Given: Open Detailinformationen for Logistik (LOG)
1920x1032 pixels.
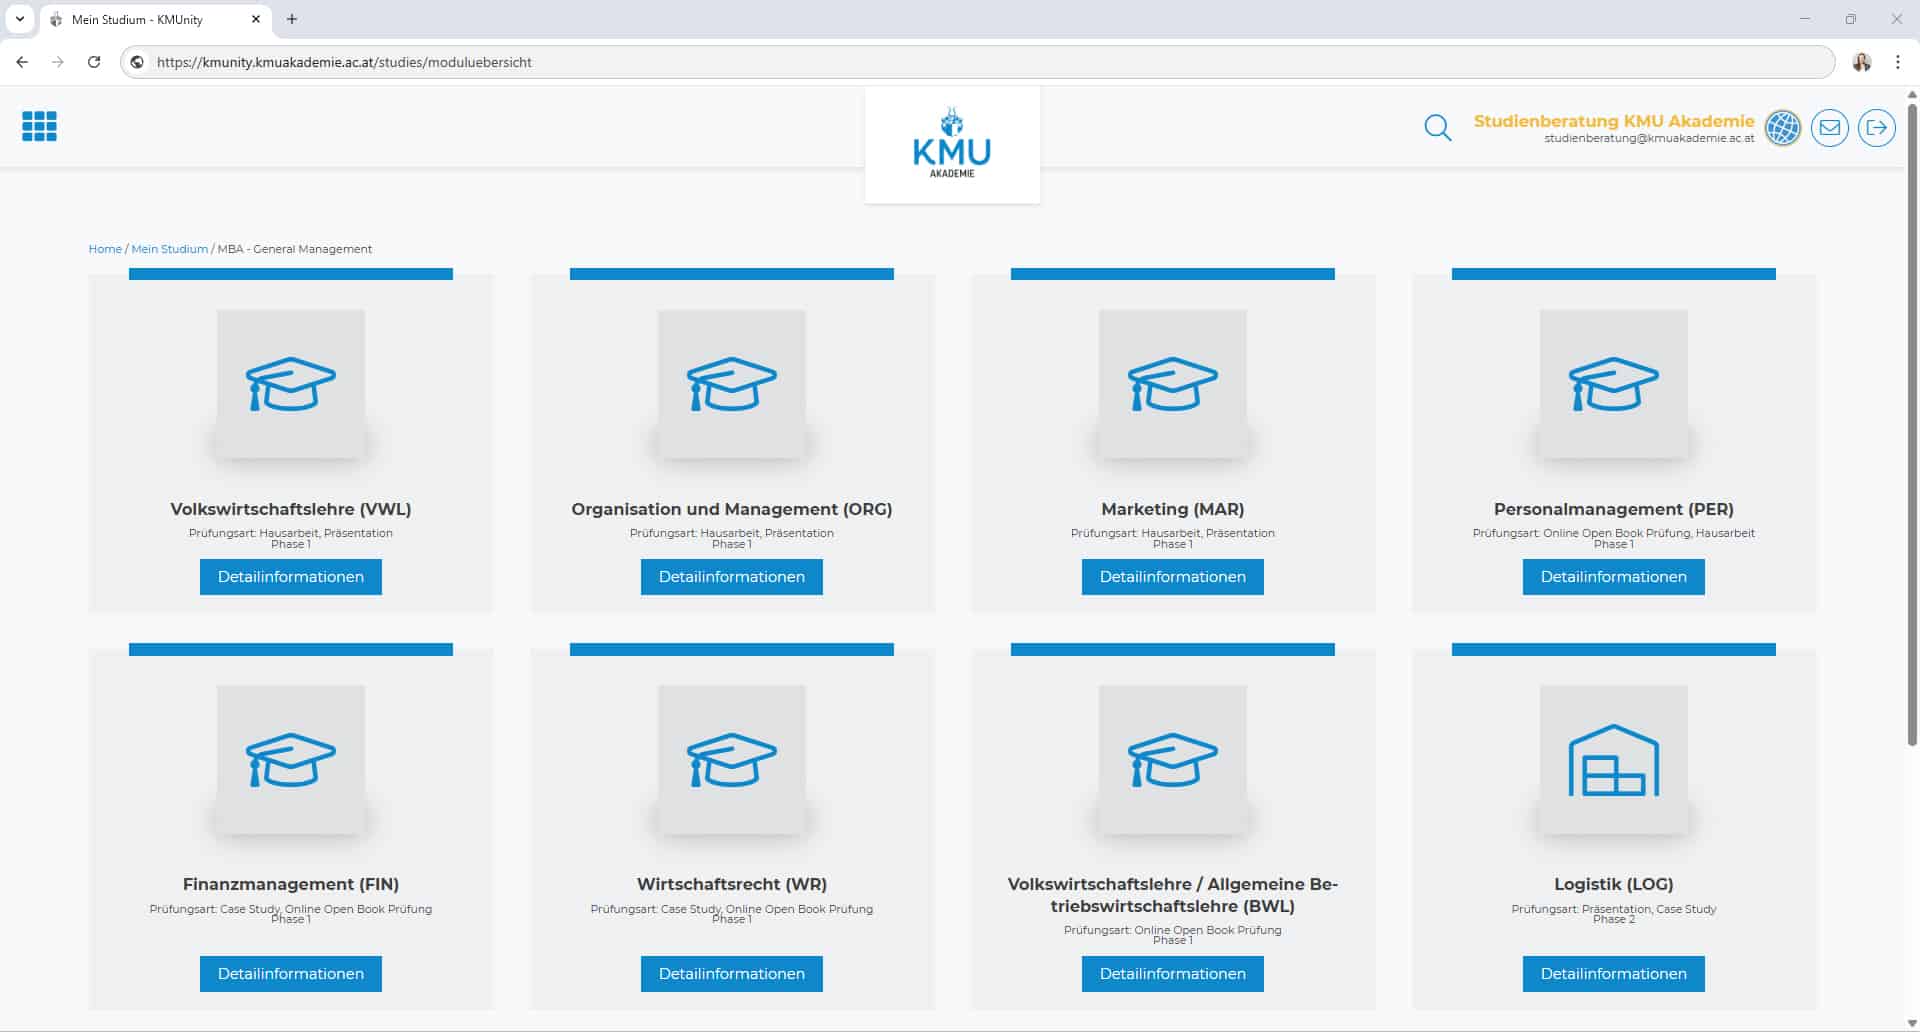Looking at the screenshot, I should [x=1614, y=974].
